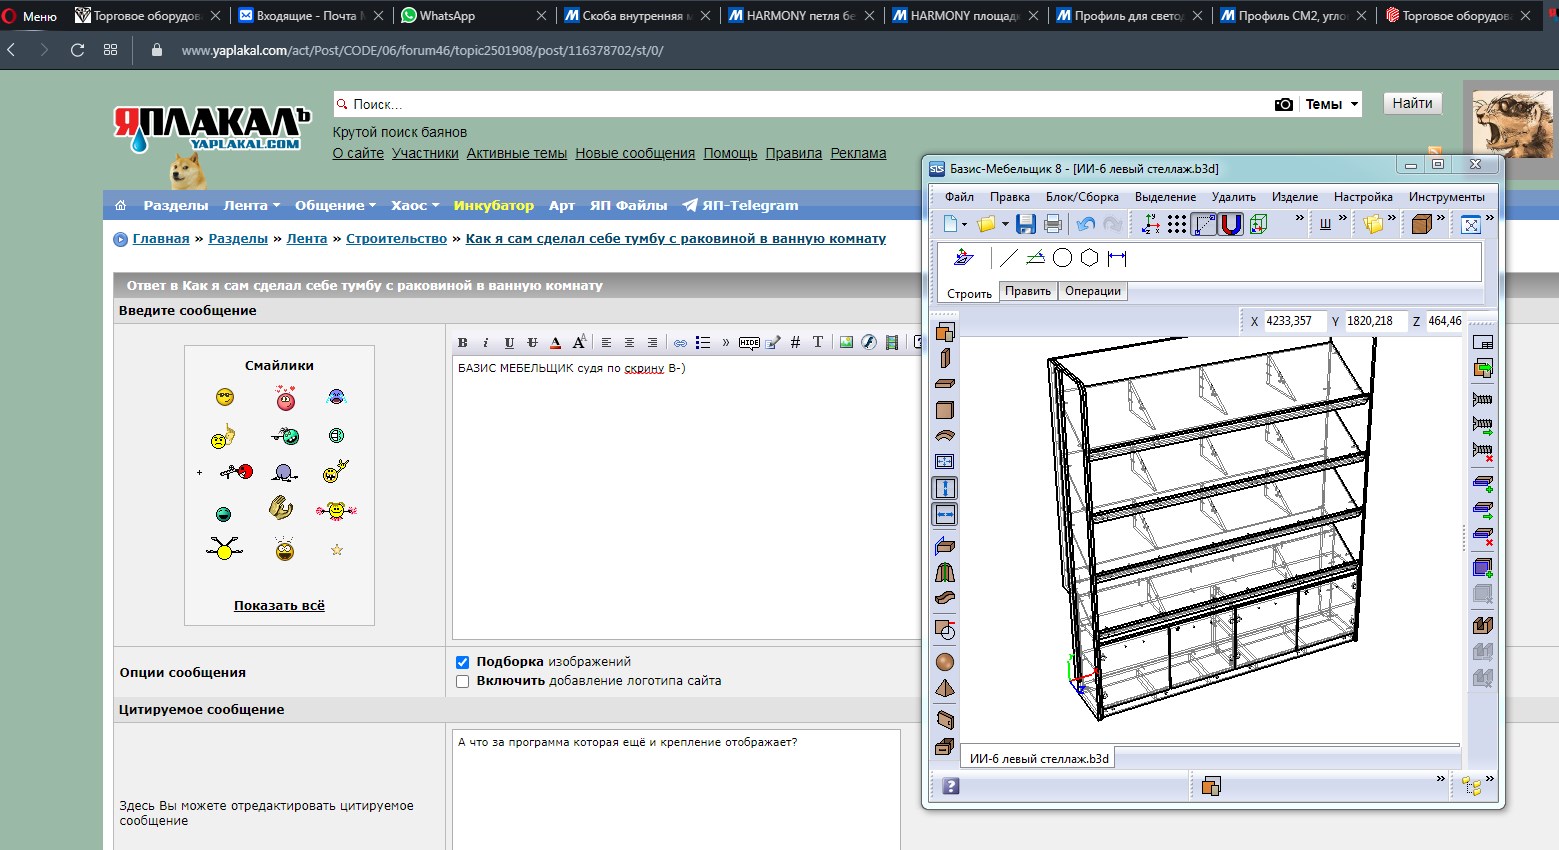The height and width of the screenshot is (850, 1559).
Task: Toggle the horizontal stretch arrow button
Action: (x=945, y=514)
